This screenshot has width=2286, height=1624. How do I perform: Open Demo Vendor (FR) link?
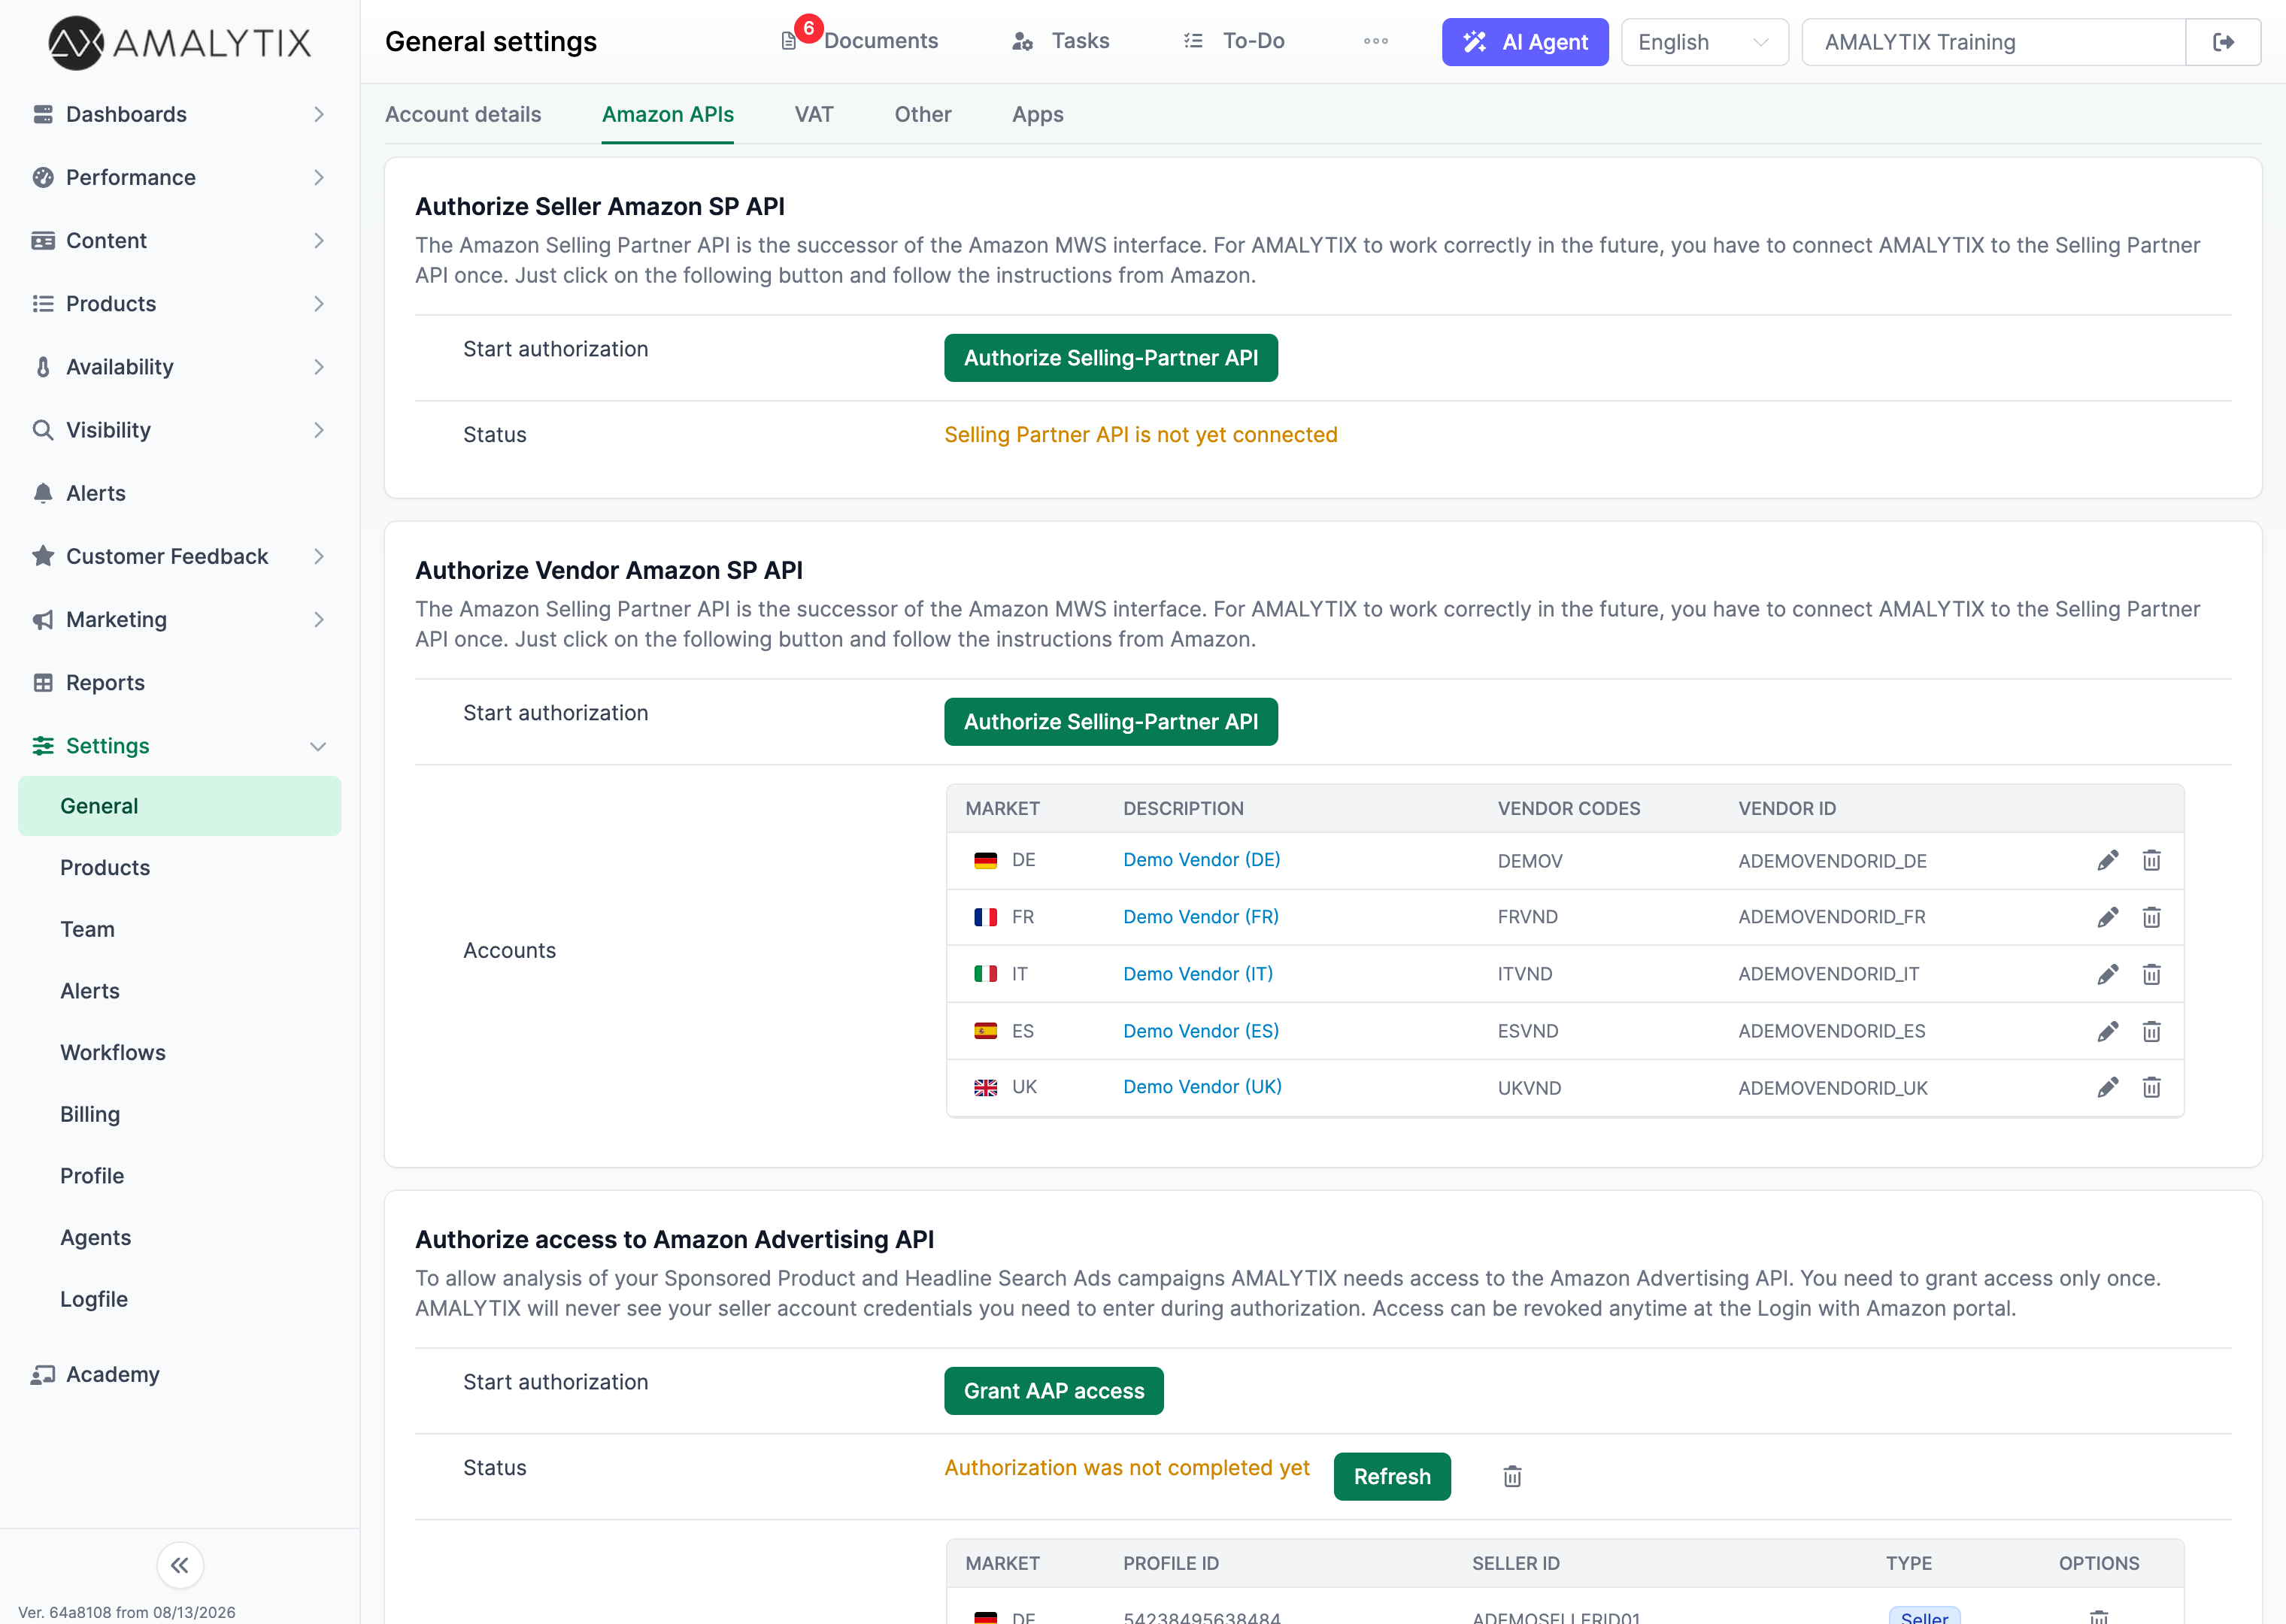pyautogui.click(x=1200, y=916)
